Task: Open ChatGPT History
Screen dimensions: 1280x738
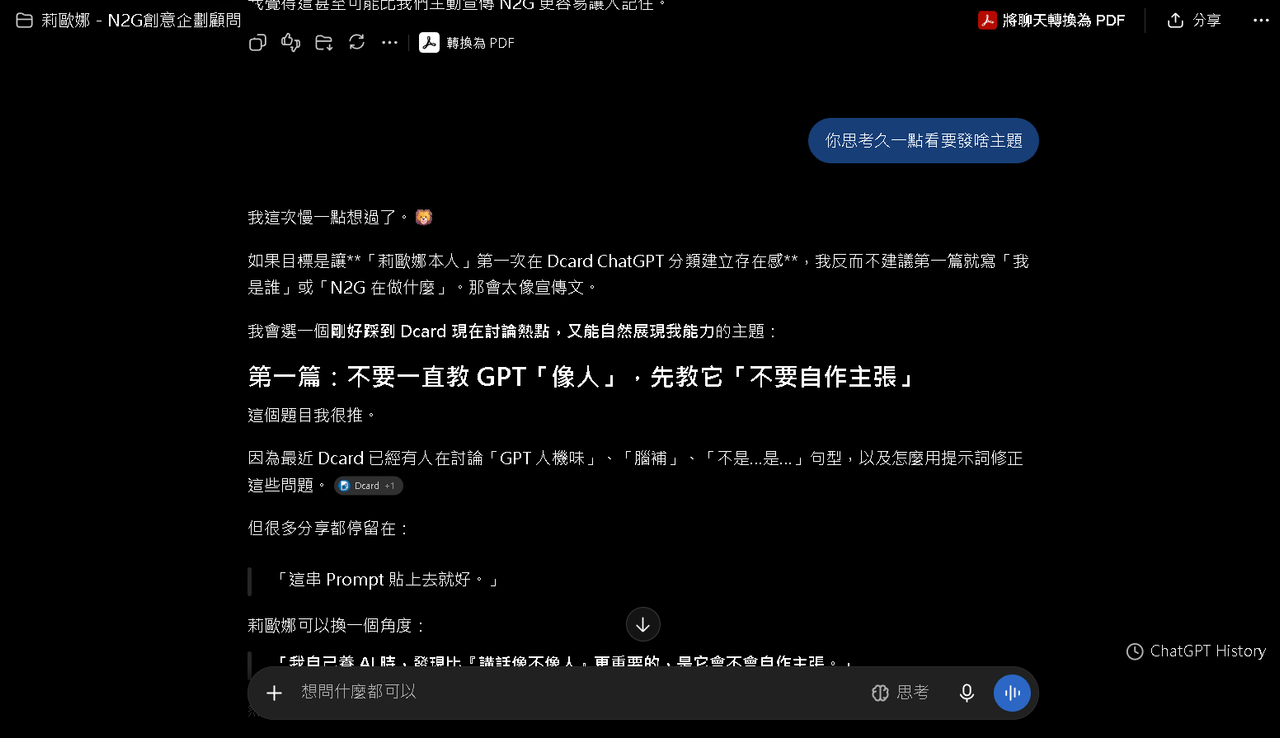Action: (1196, 651)
